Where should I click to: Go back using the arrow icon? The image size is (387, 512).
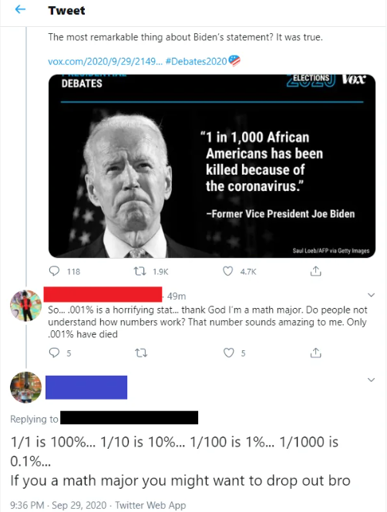[20, 10]
